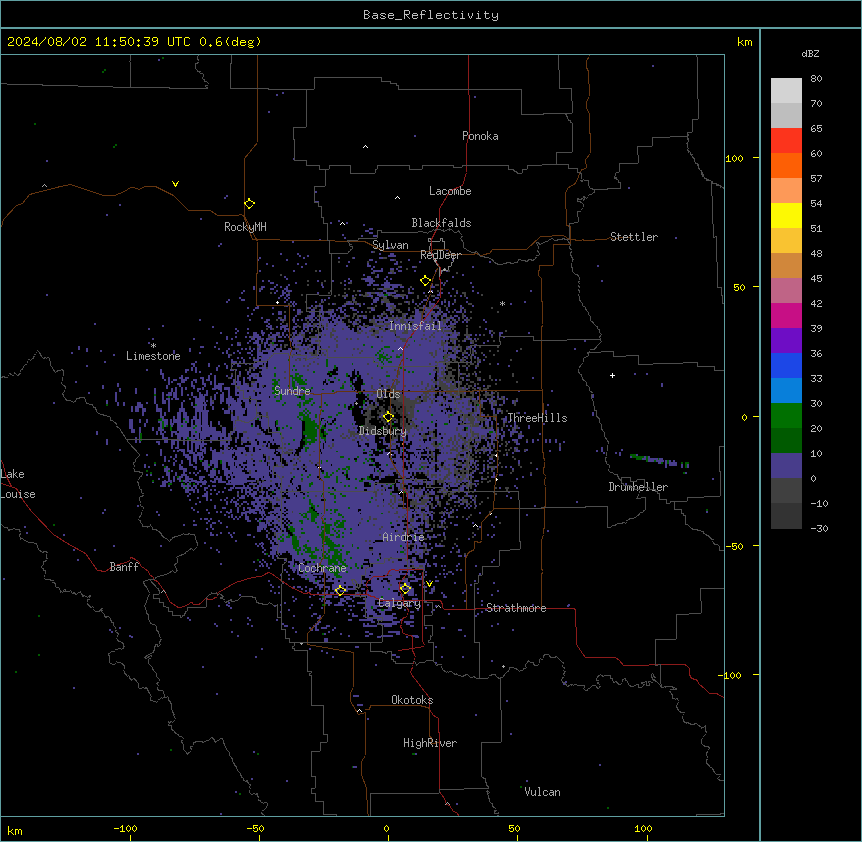Click the RedDeer city label

[440, 255]
